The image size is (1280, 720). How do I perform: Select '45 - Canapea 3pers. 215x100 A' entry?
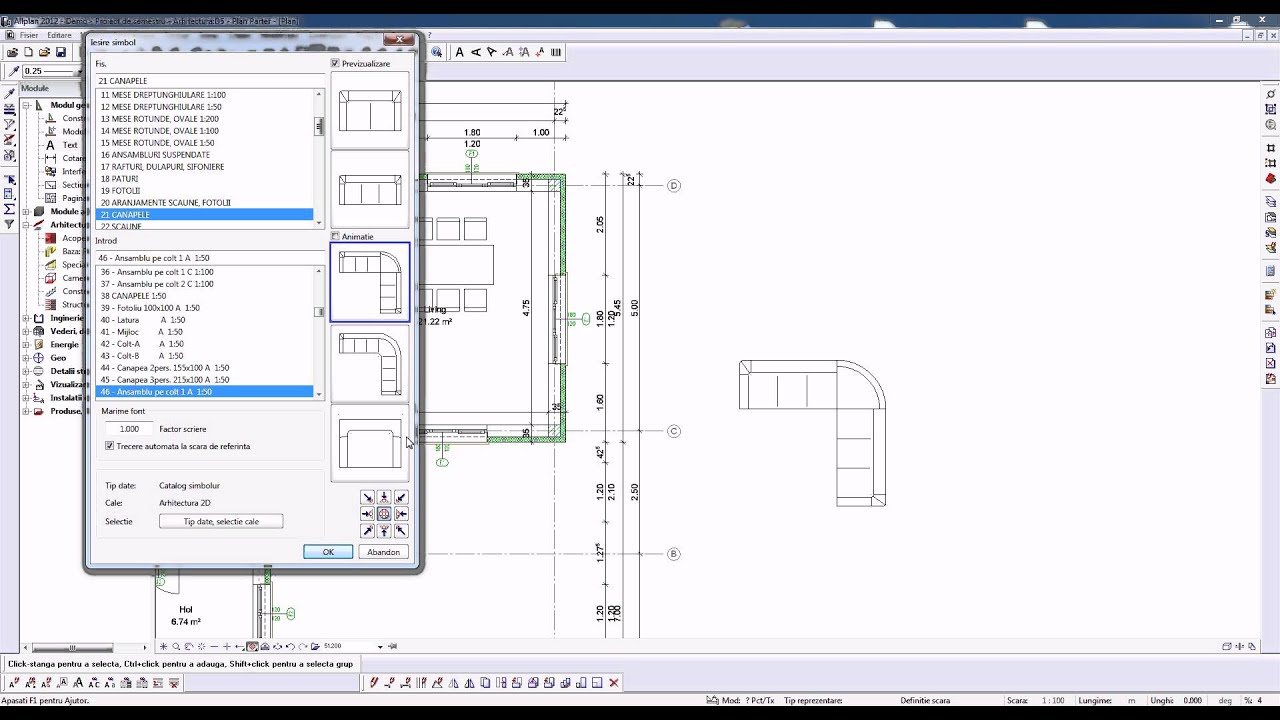pyautogui.click(x=205, y=380)
